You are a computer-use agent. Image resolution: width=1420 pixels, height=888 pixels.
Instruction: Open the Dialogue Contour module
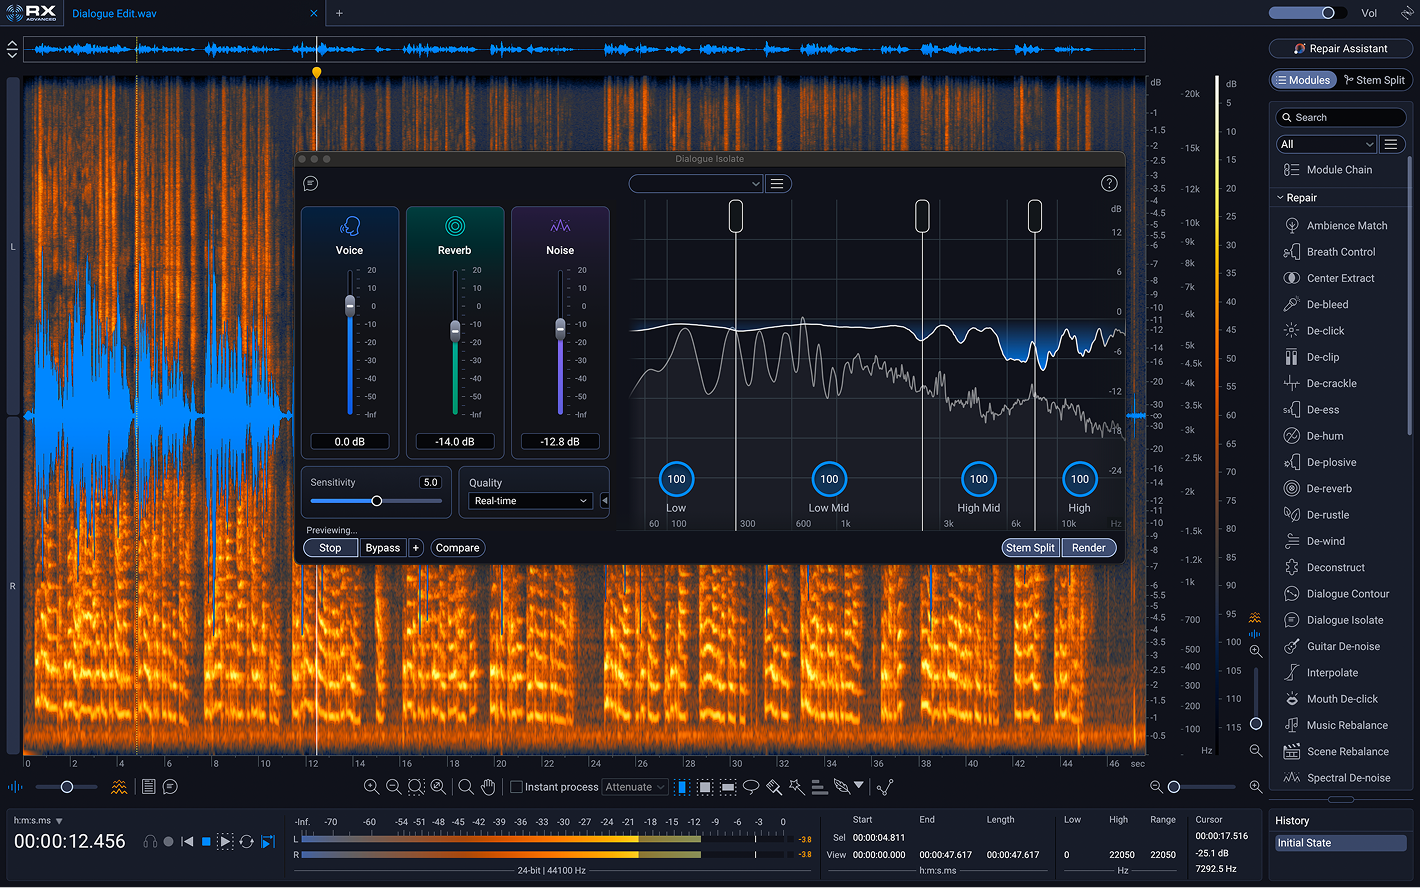tap(1337, 594)
